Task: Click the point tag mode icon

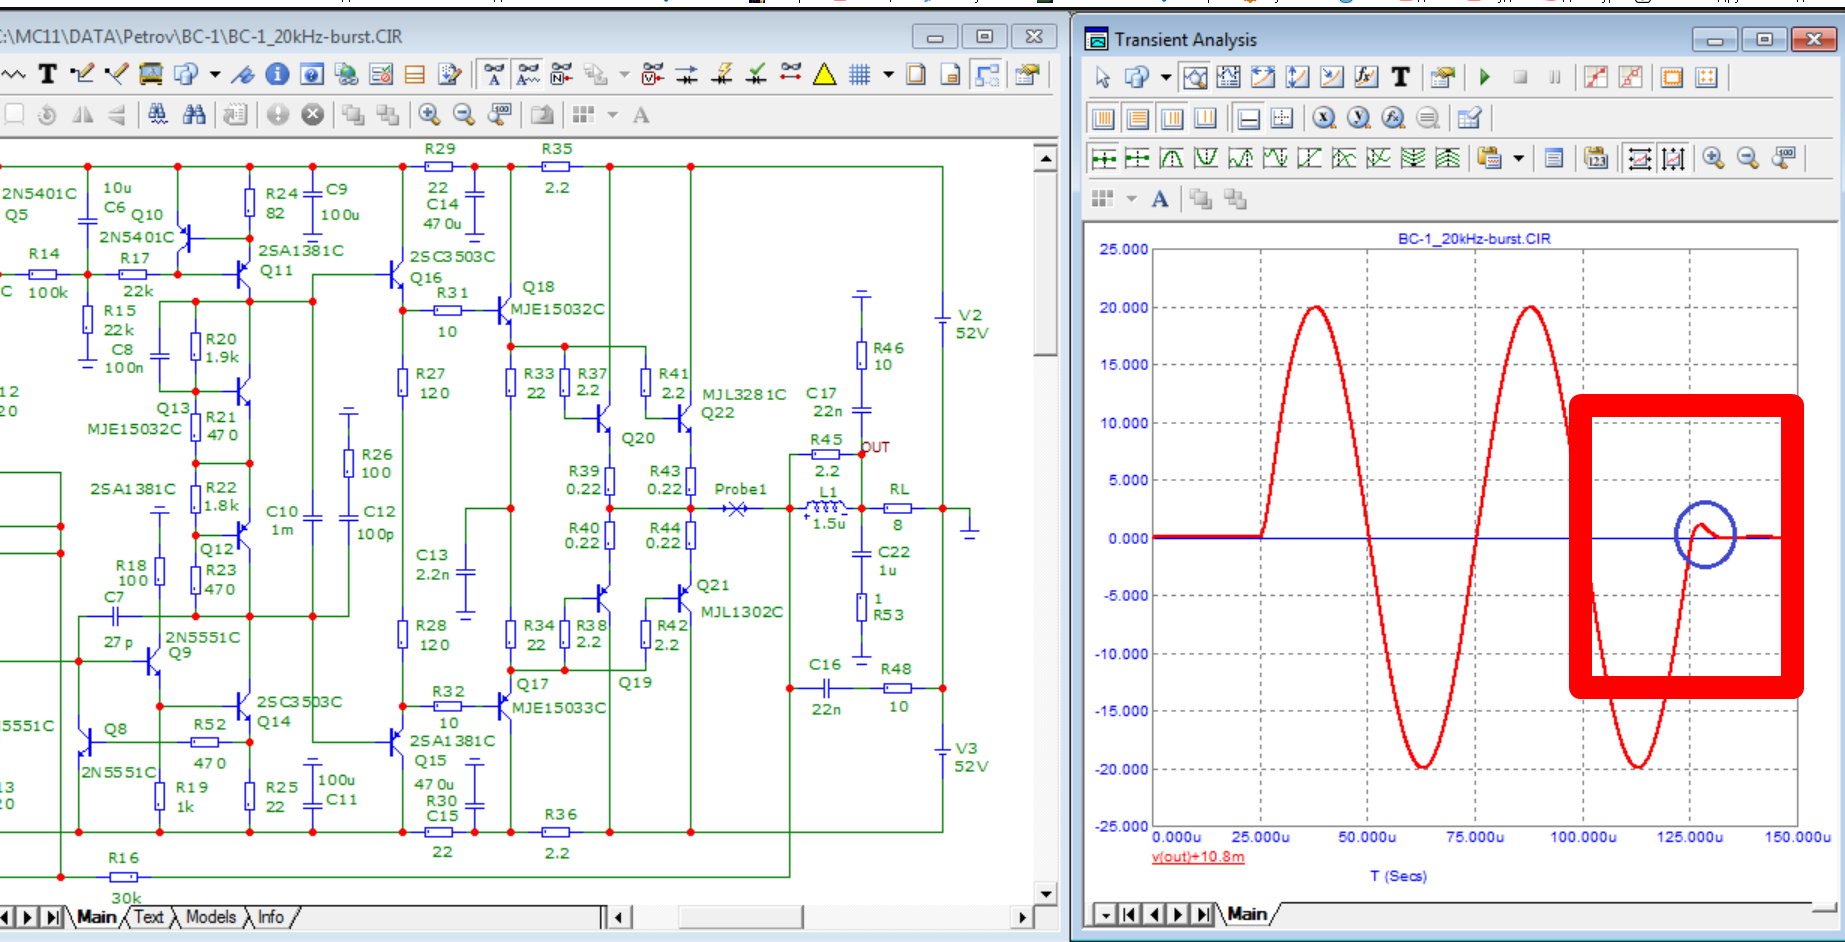Action: [x=1331, y=77]
